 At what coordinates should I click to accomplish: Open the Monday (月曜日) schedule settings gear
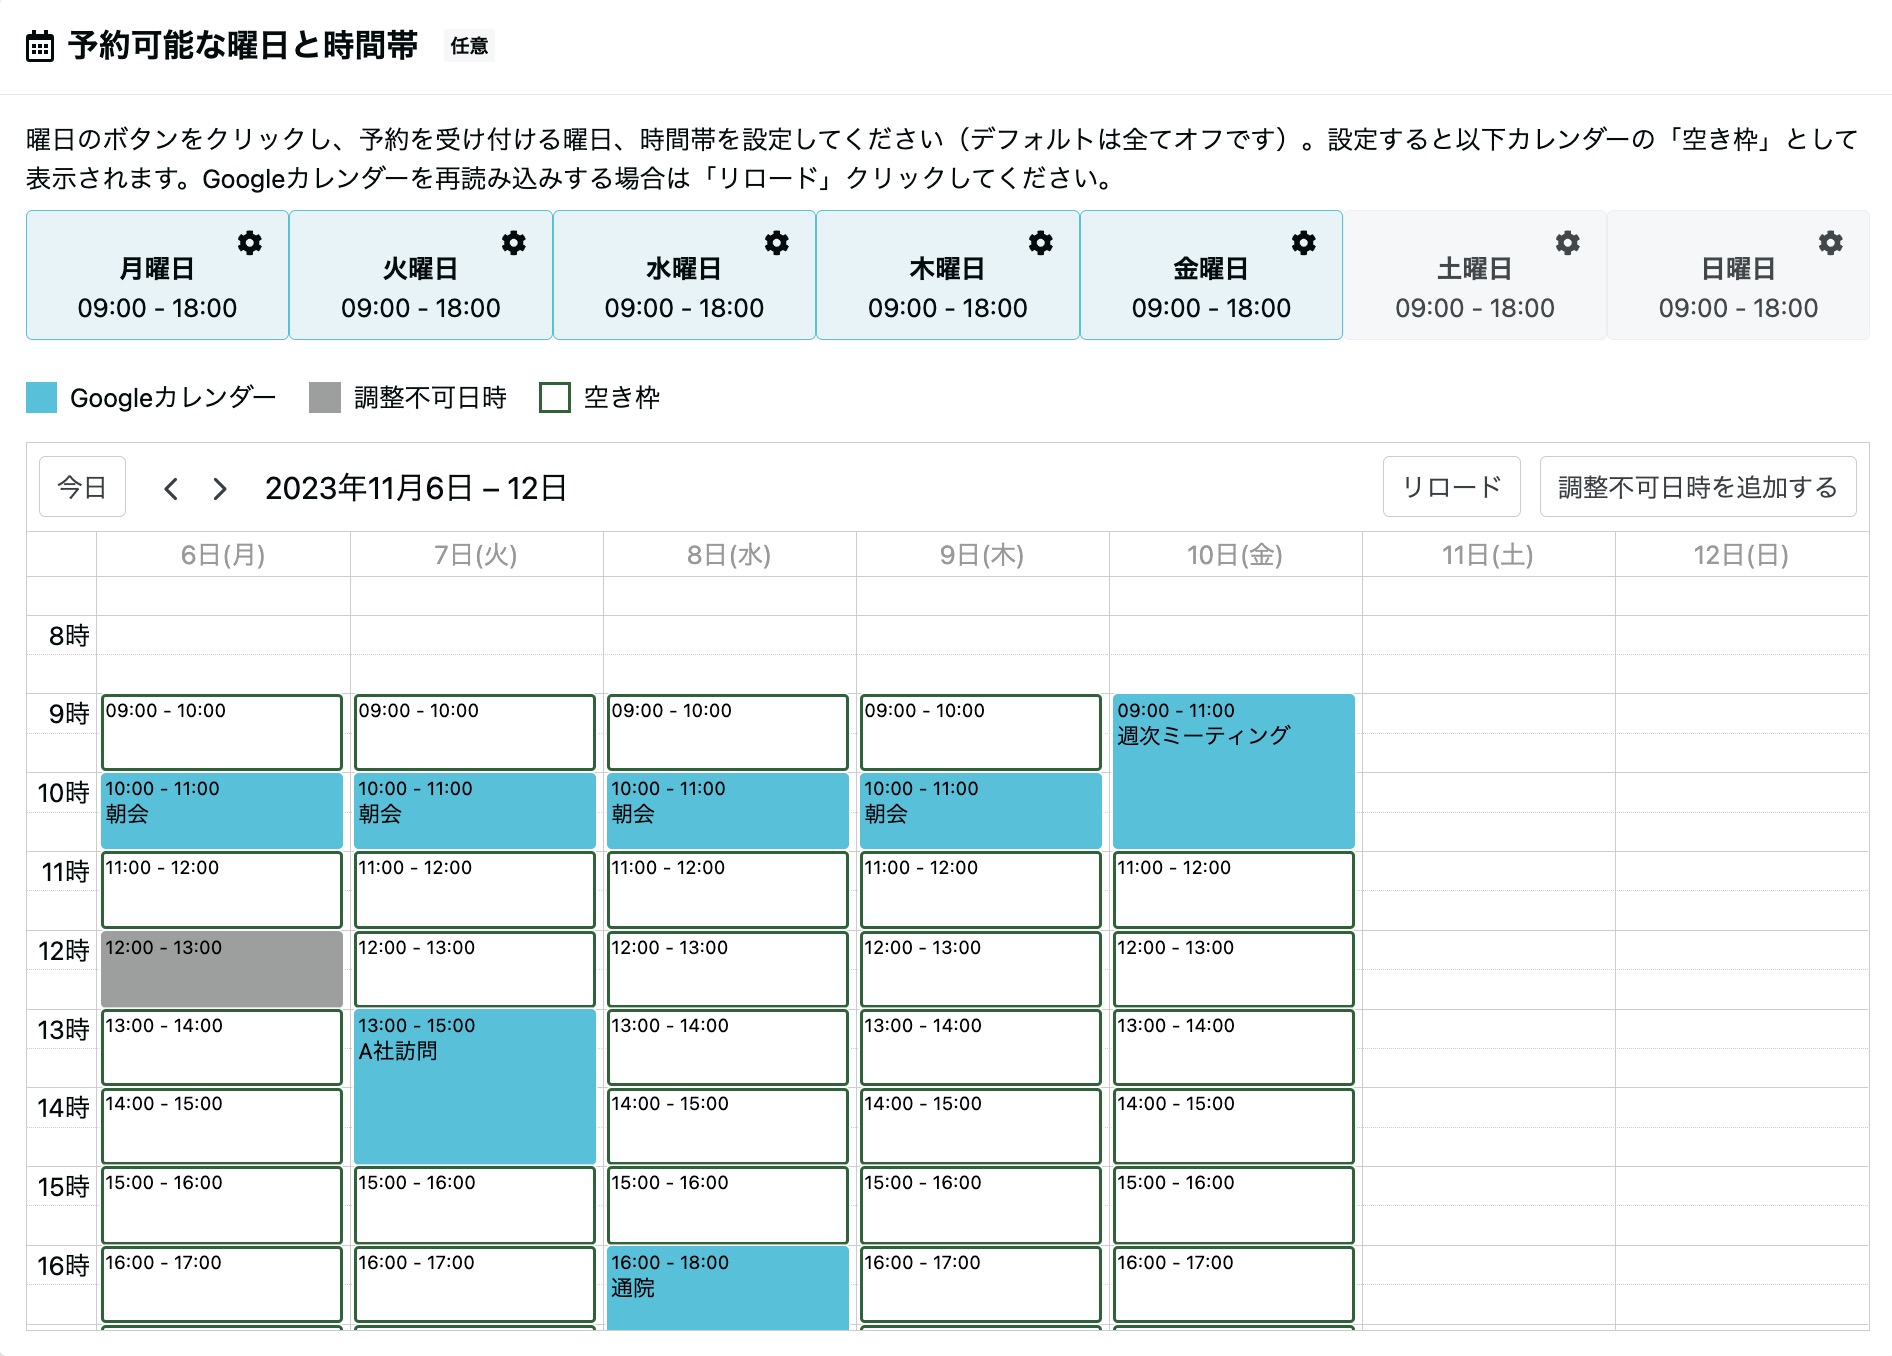(250, 243)
